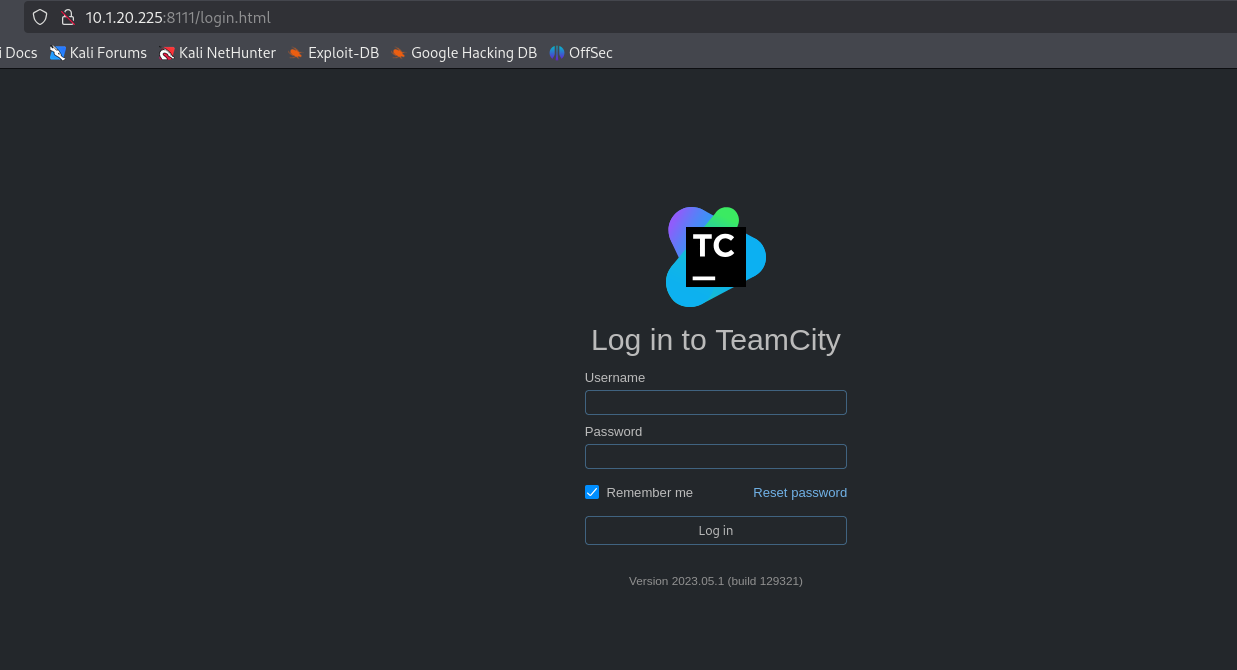Viewport: 1237px width, 670px height.
Task: Click the Remember me label text
Action: tap(649, 492)
